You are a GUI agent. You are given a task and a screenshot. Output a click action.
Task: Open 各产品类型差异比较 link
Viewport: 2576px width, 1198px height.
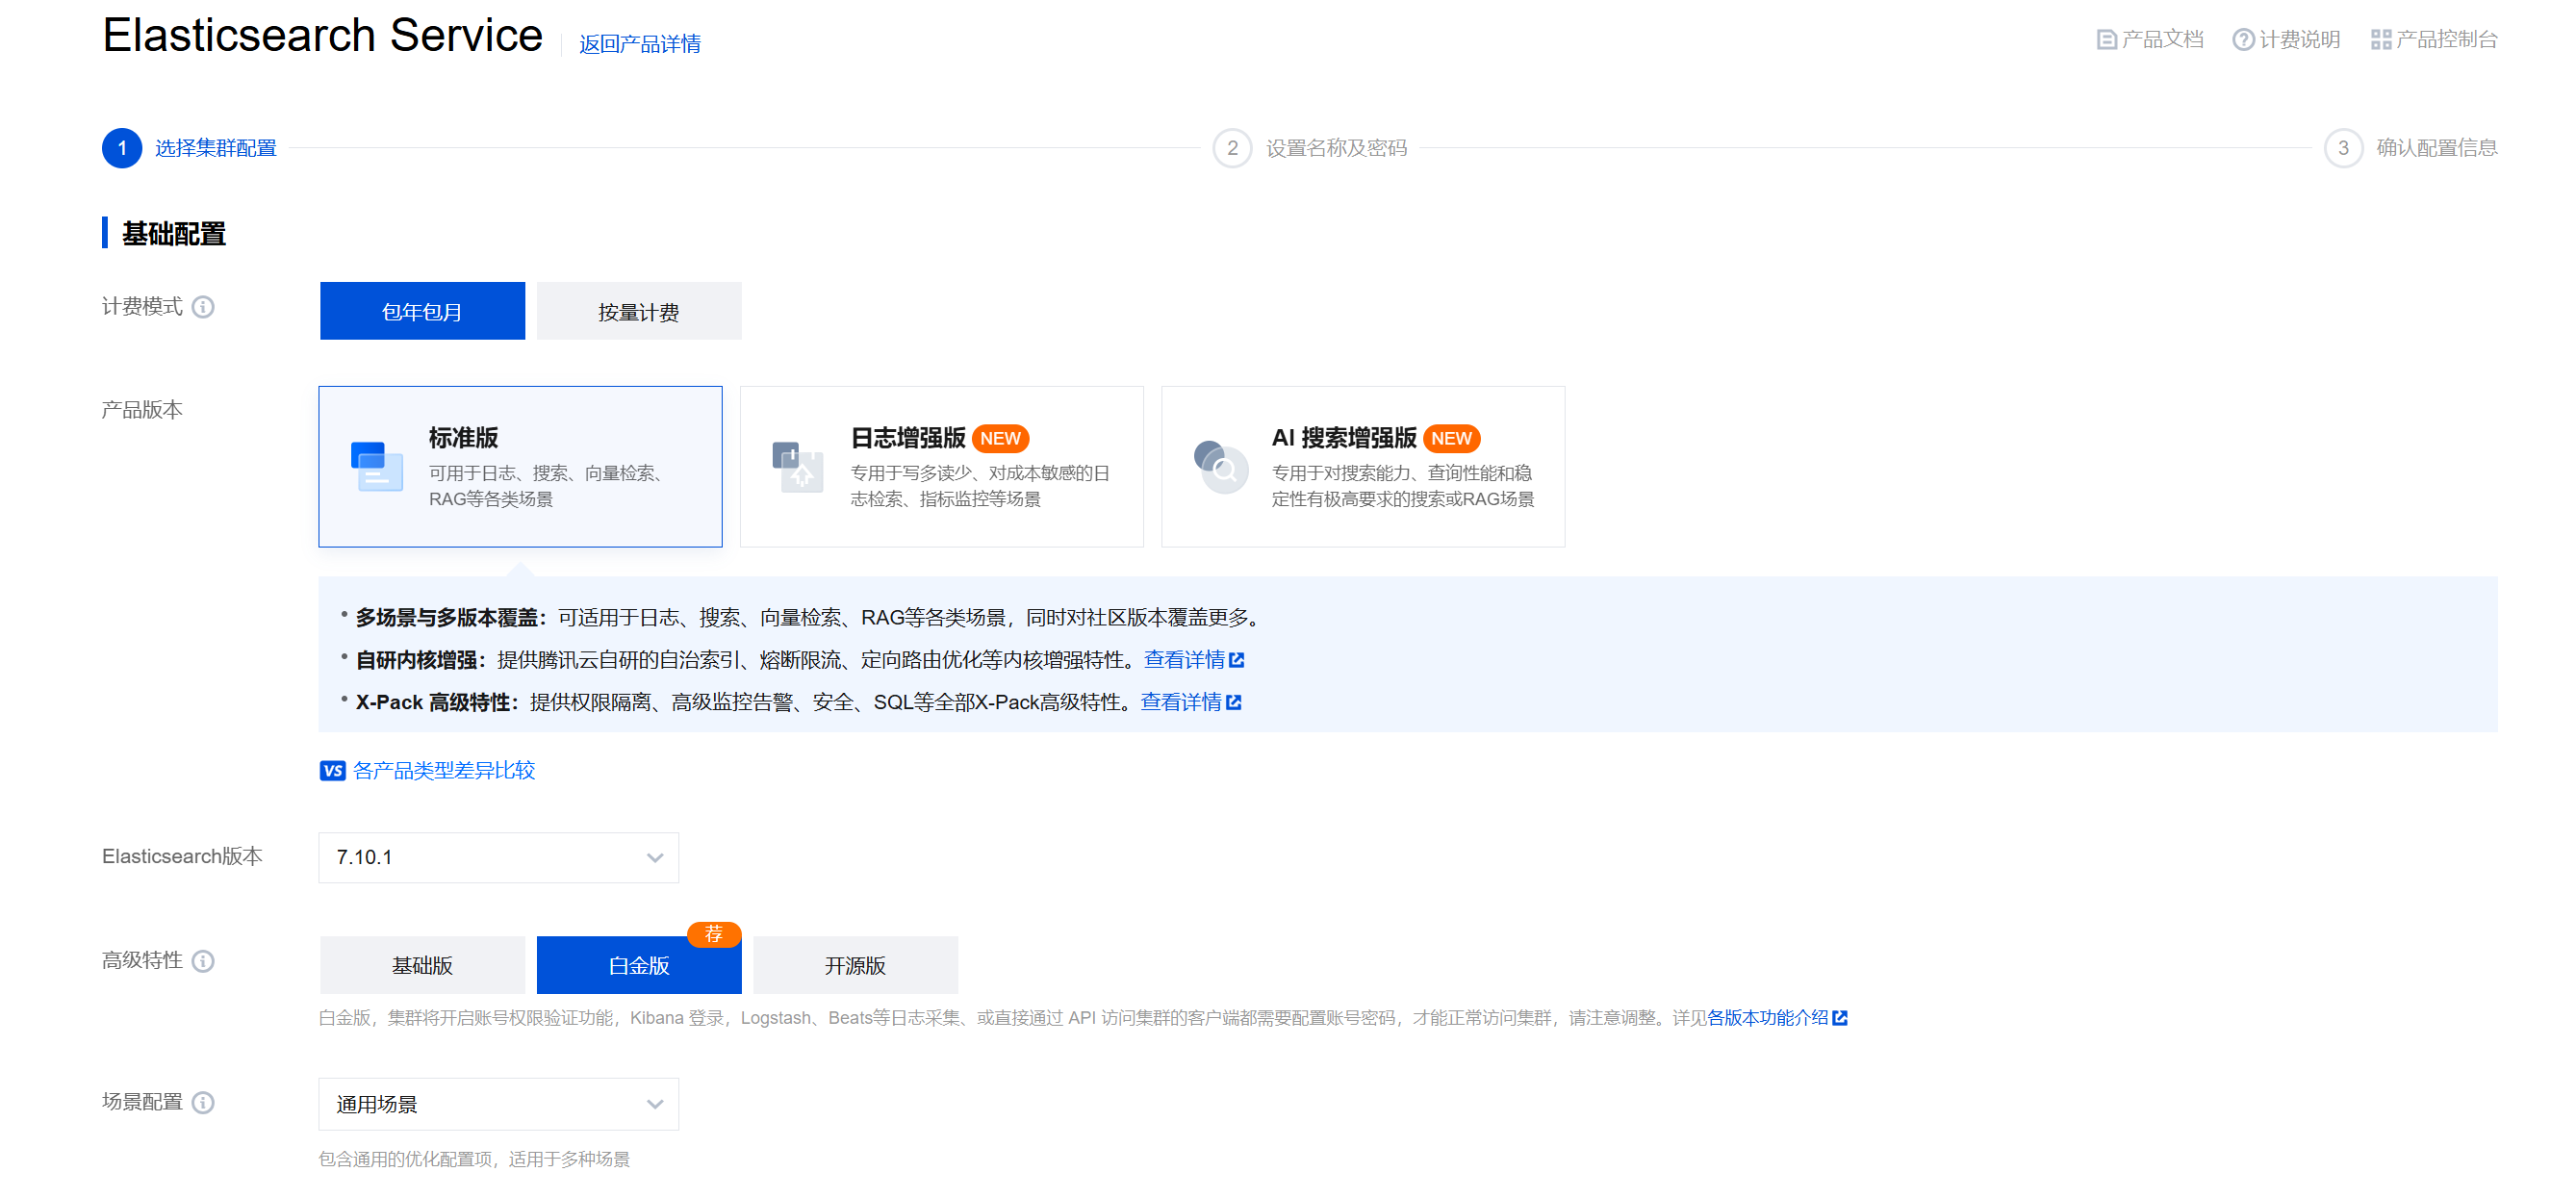click(x=444, y=770)
